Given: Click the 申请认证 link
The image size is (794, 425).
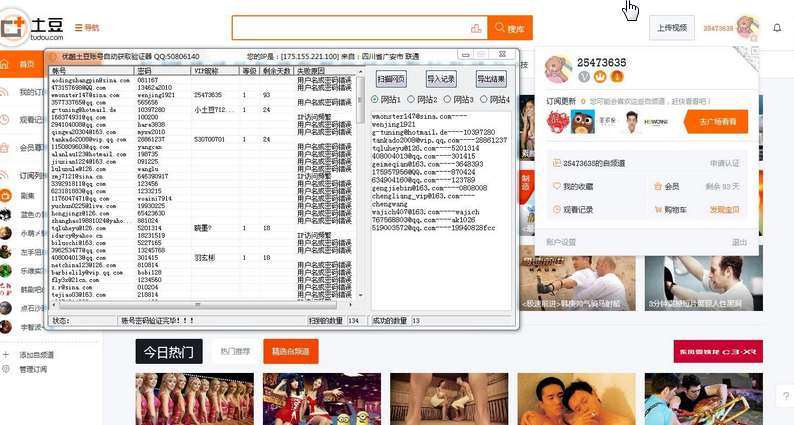Looking at the screenshot, I should pos(725,163).
